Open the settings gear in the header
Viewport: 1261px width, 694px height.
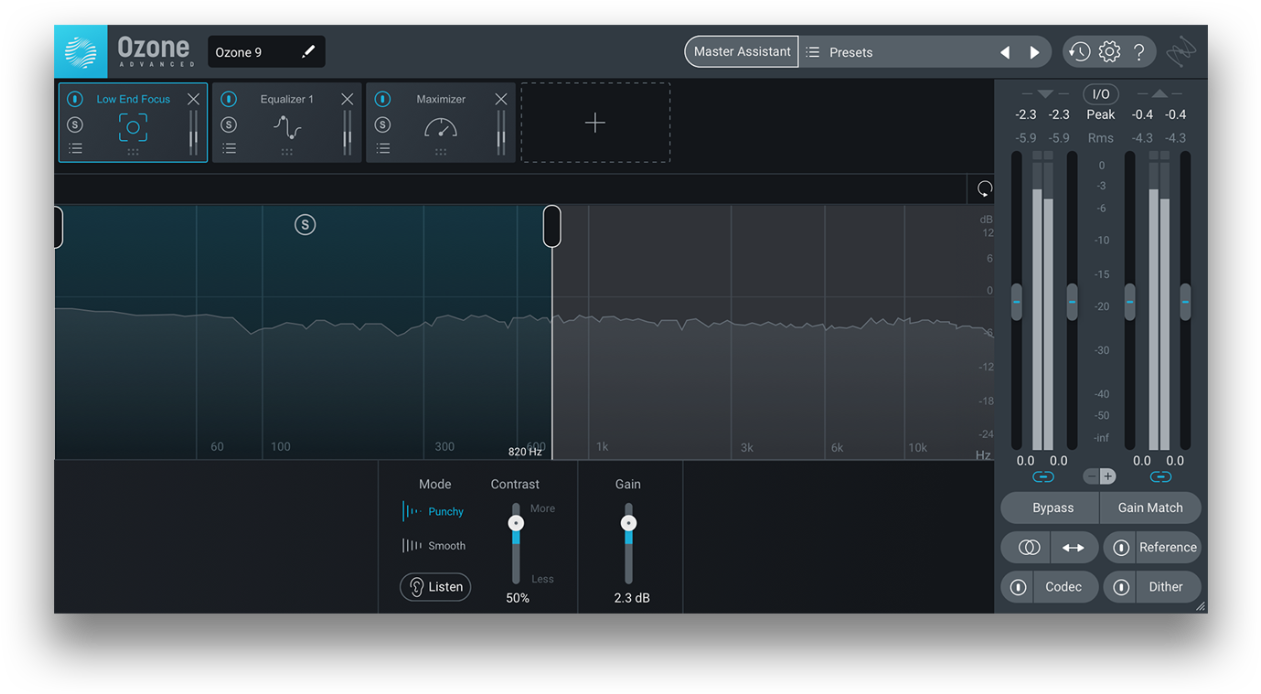[1109, 52]
